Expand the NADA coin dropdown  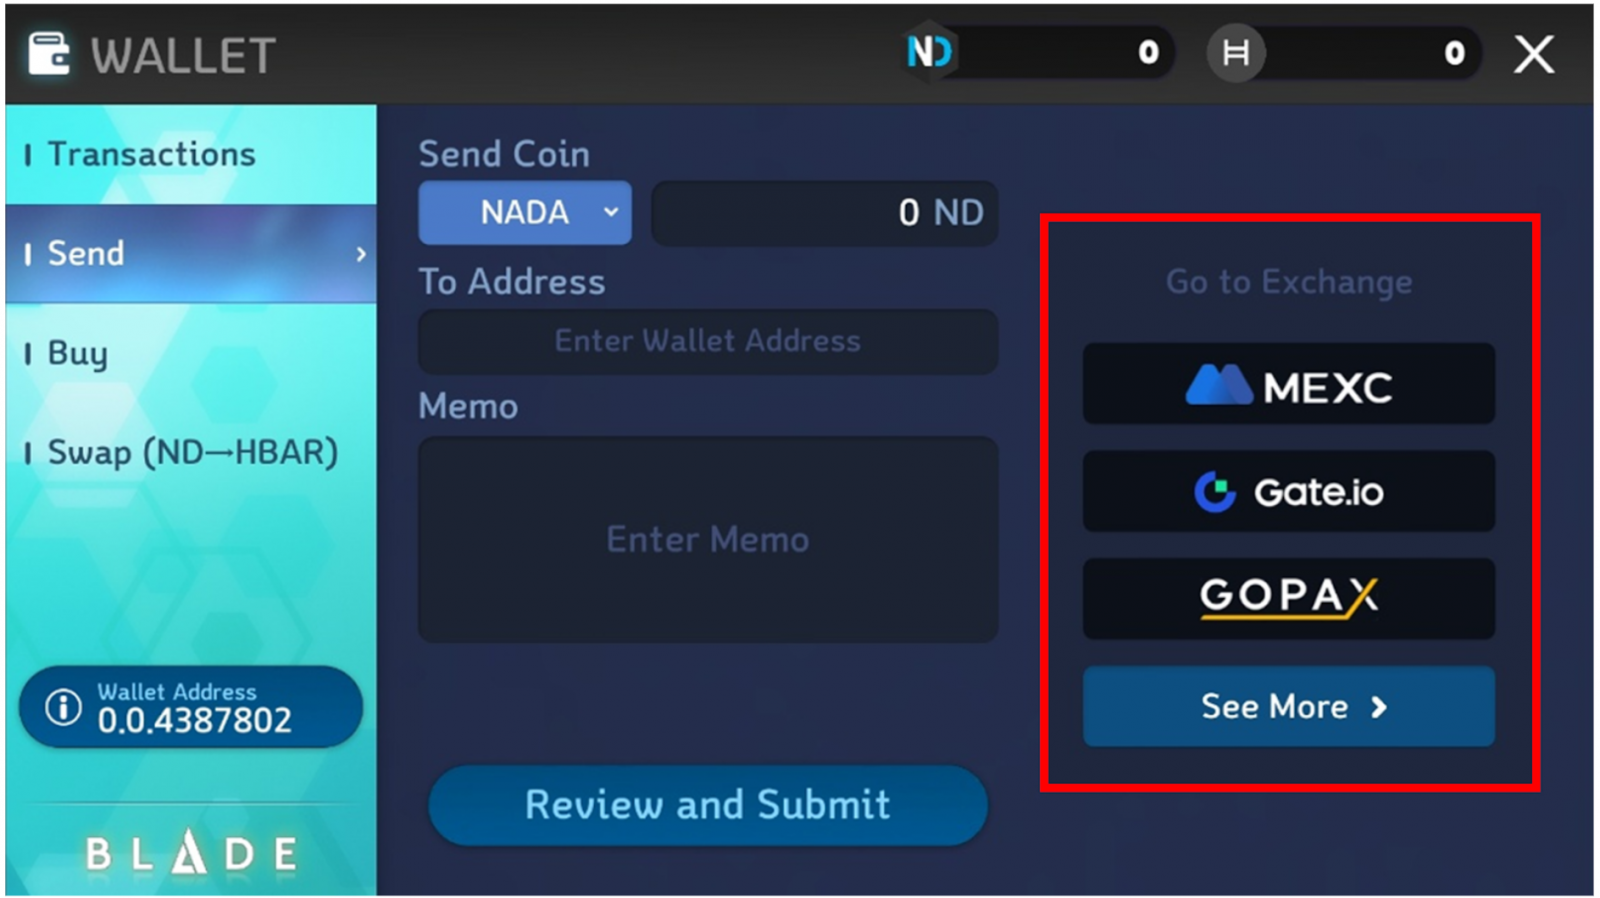tap(525, 212)
